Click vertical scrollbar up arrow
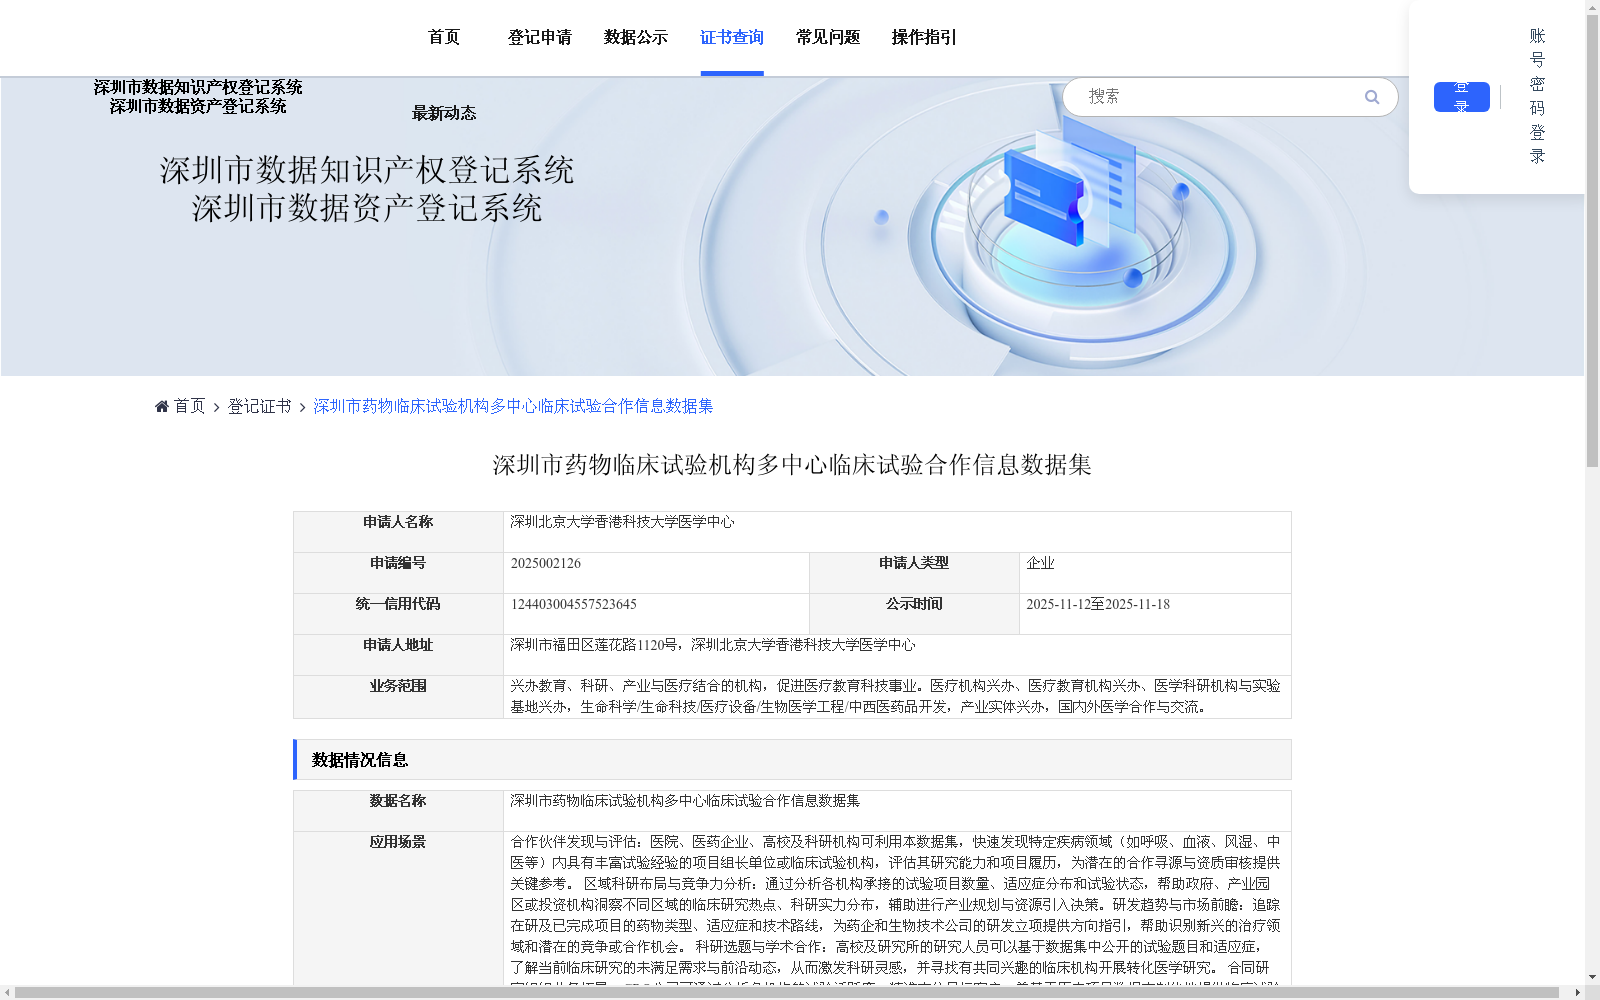 tap(1592, 7)
